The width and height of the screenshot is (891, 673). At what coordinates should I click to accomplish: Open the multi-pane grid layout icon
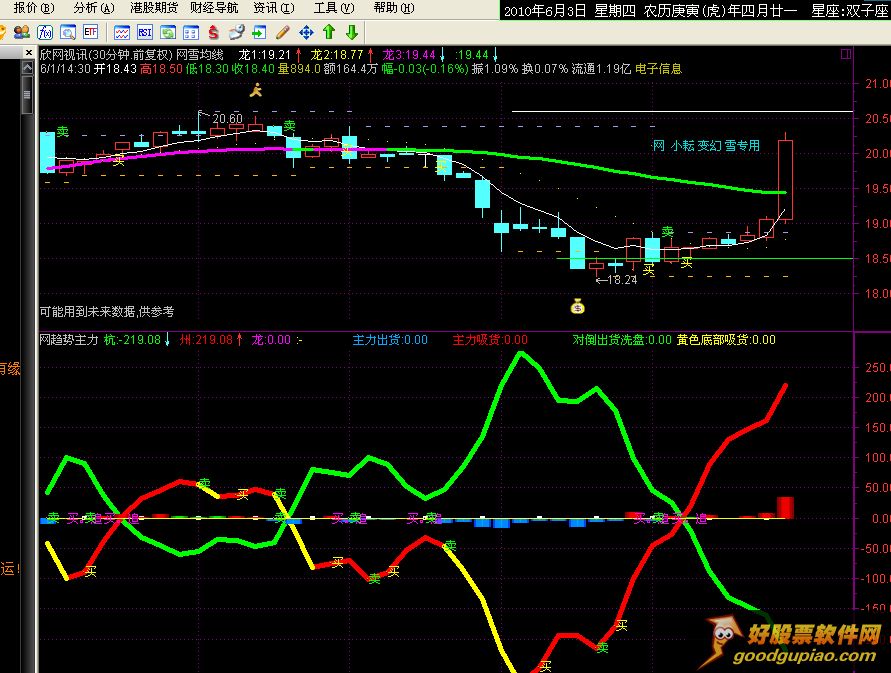click(x=190, y=32)
